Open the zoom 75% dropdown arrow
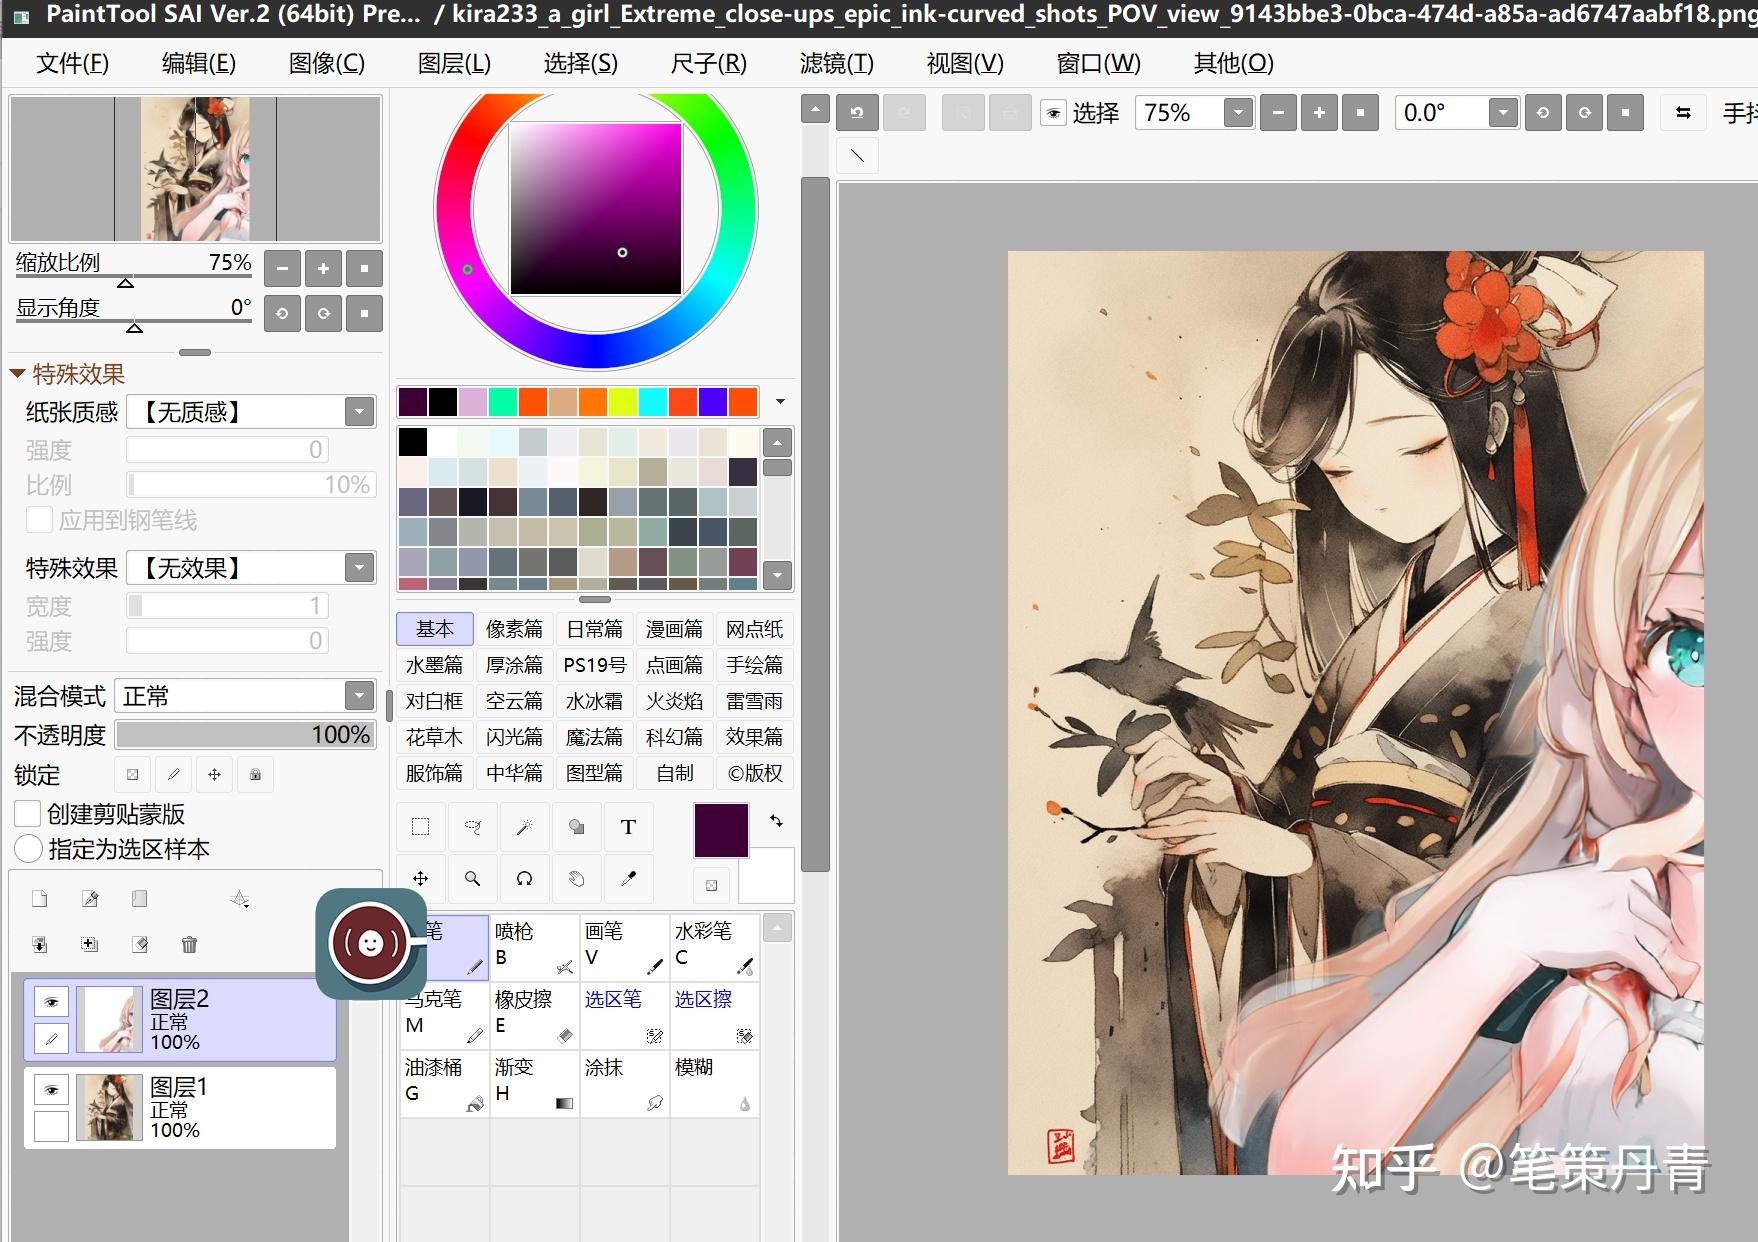The width and height of the screenshot is (1758, 1242). coord(1238,113)
